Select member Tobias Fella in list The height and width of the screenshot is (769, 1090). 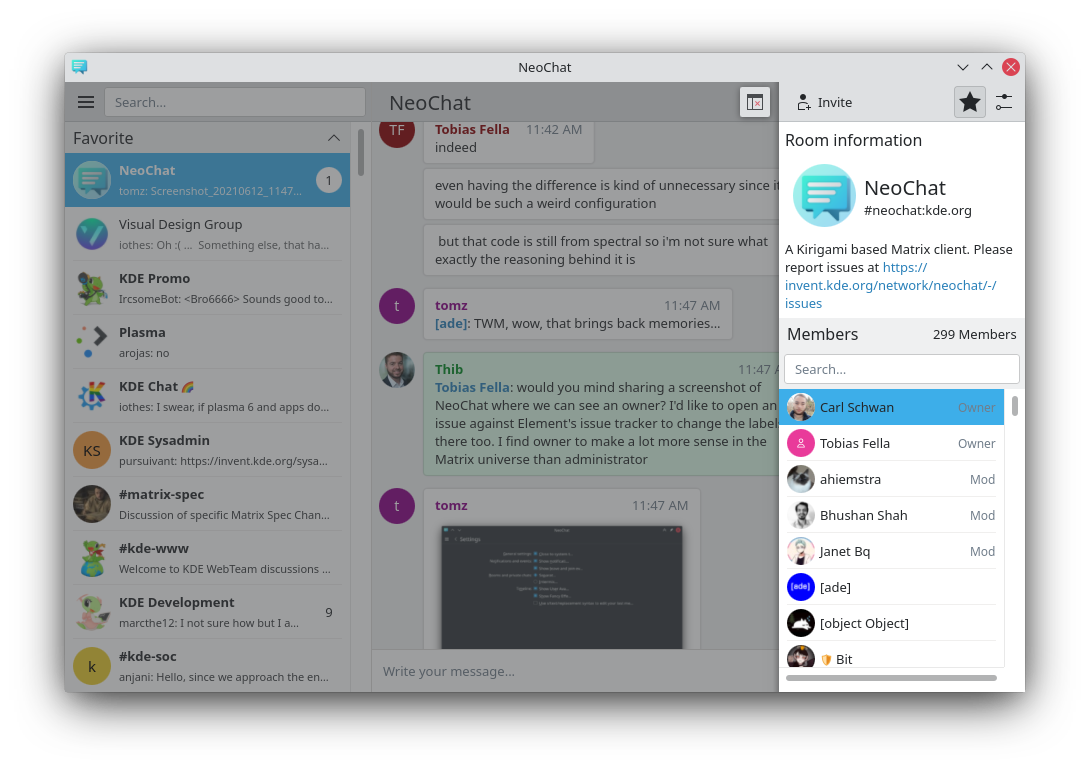pyautogui.click(x=891, y=444)
